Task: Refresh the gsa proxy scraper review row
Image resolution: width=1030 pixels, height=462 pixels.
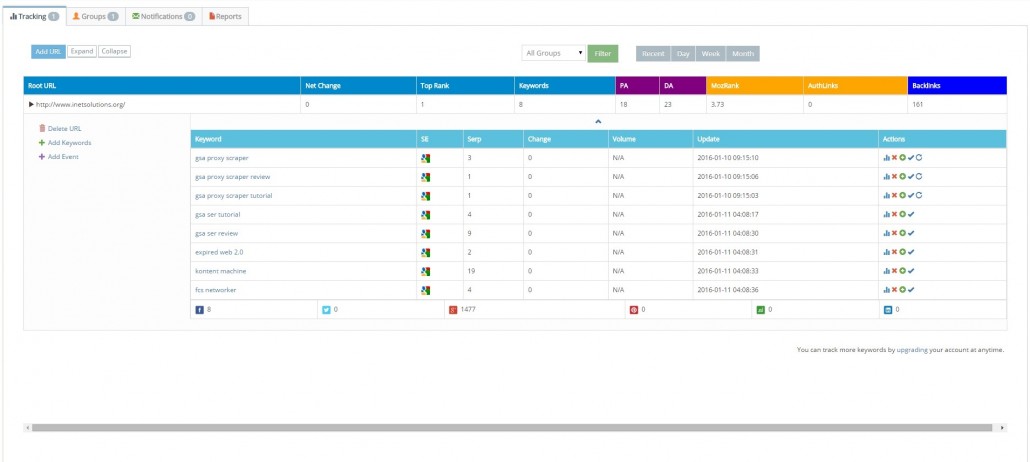Action: coord(919,177)
